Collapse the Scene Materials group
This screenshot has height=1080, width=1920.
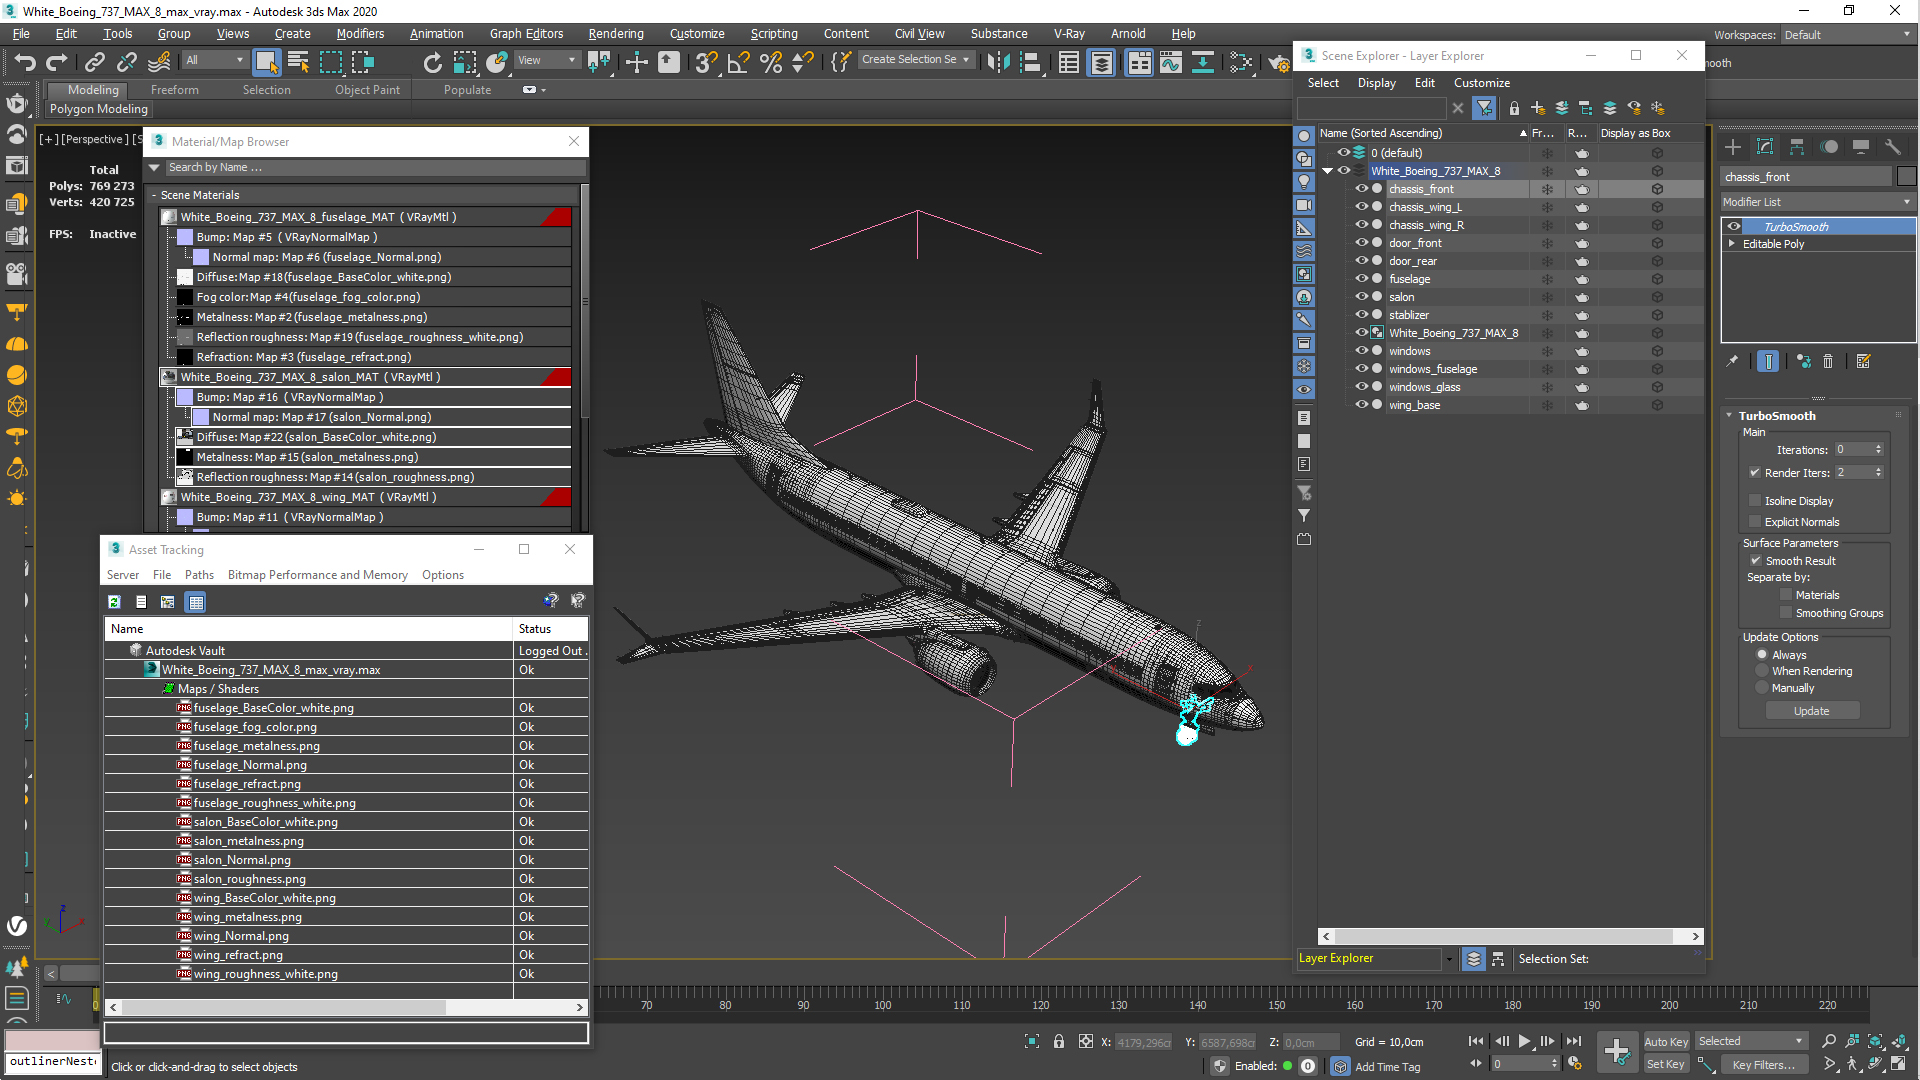[155, 195]
